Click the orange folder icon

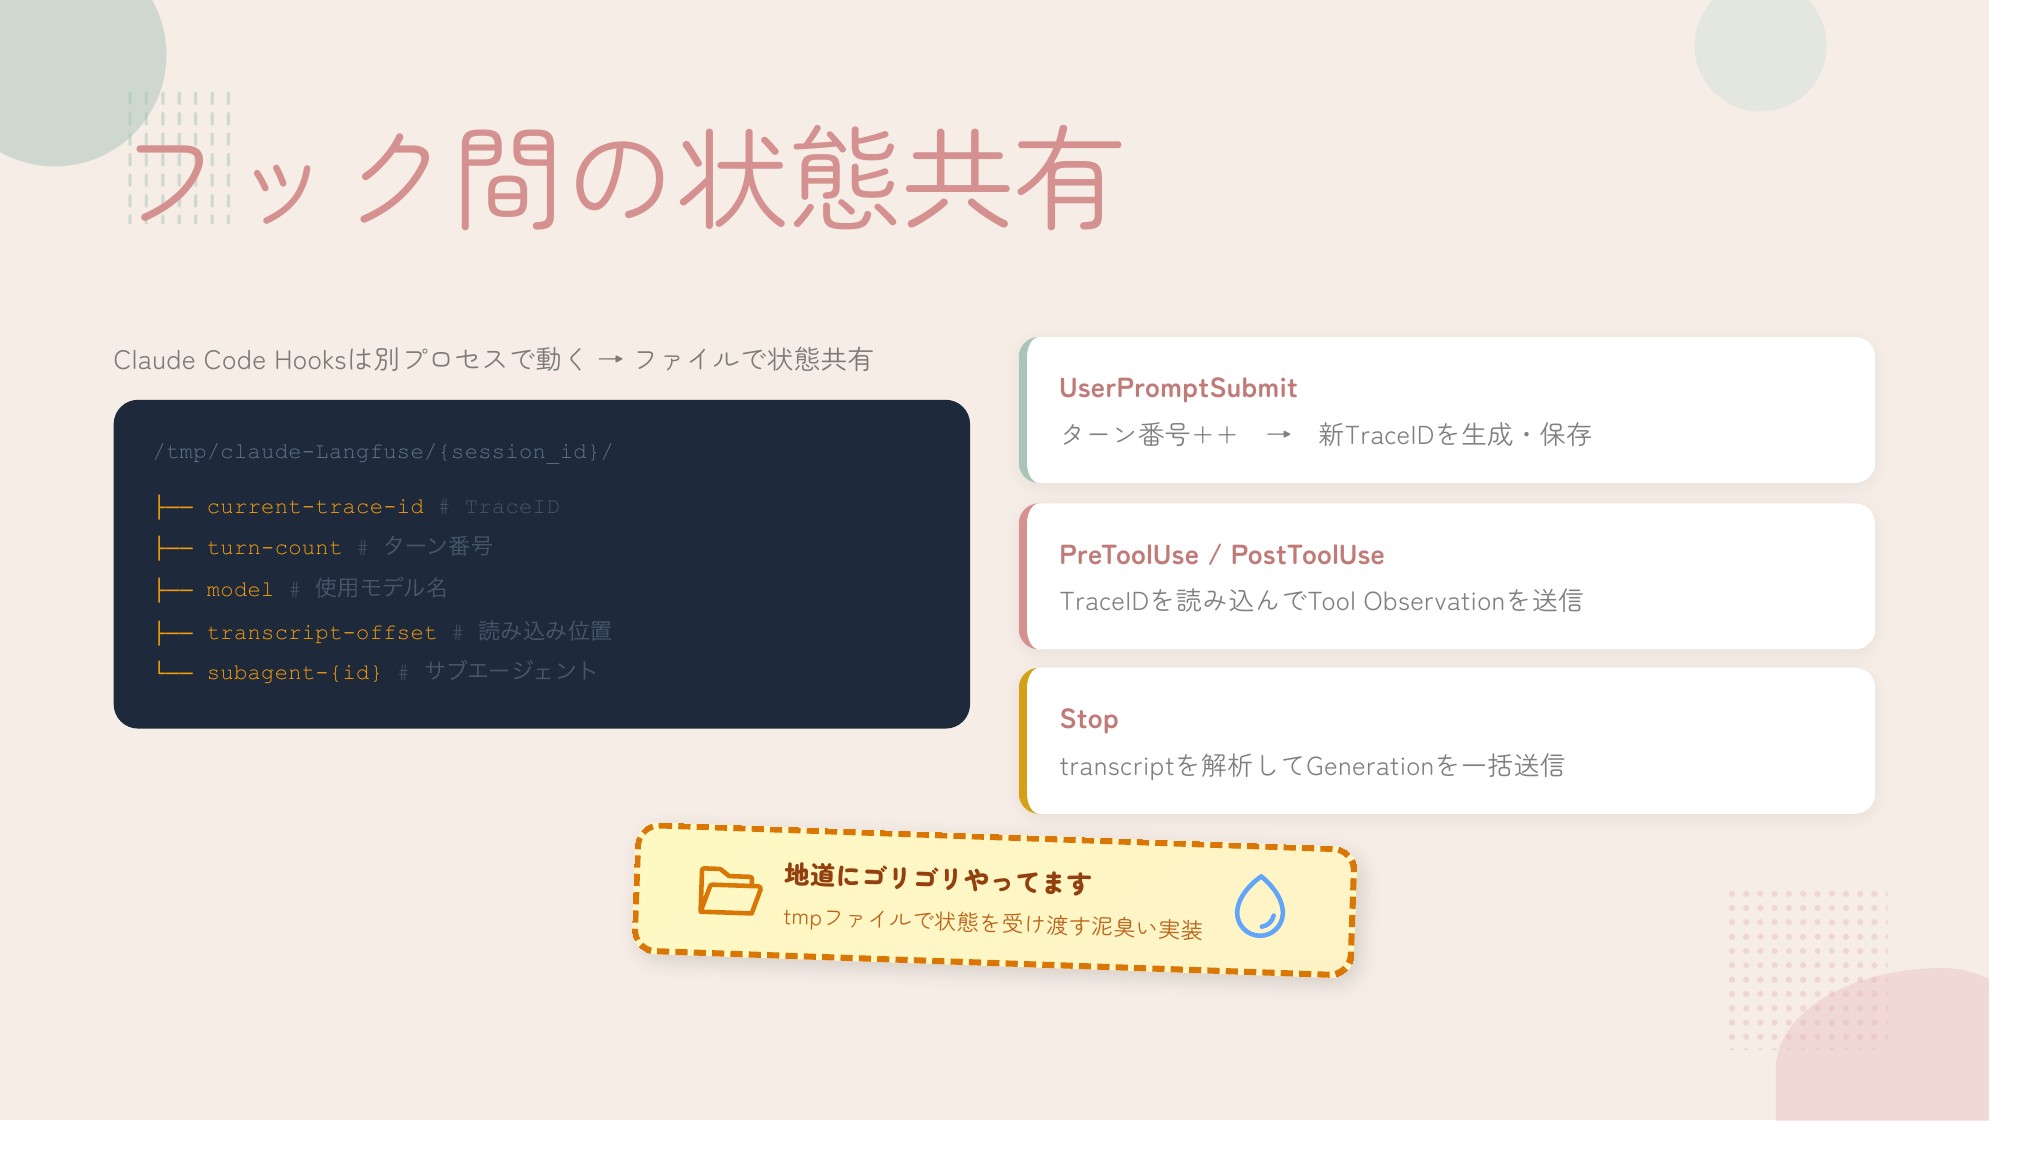coord(729,890)
